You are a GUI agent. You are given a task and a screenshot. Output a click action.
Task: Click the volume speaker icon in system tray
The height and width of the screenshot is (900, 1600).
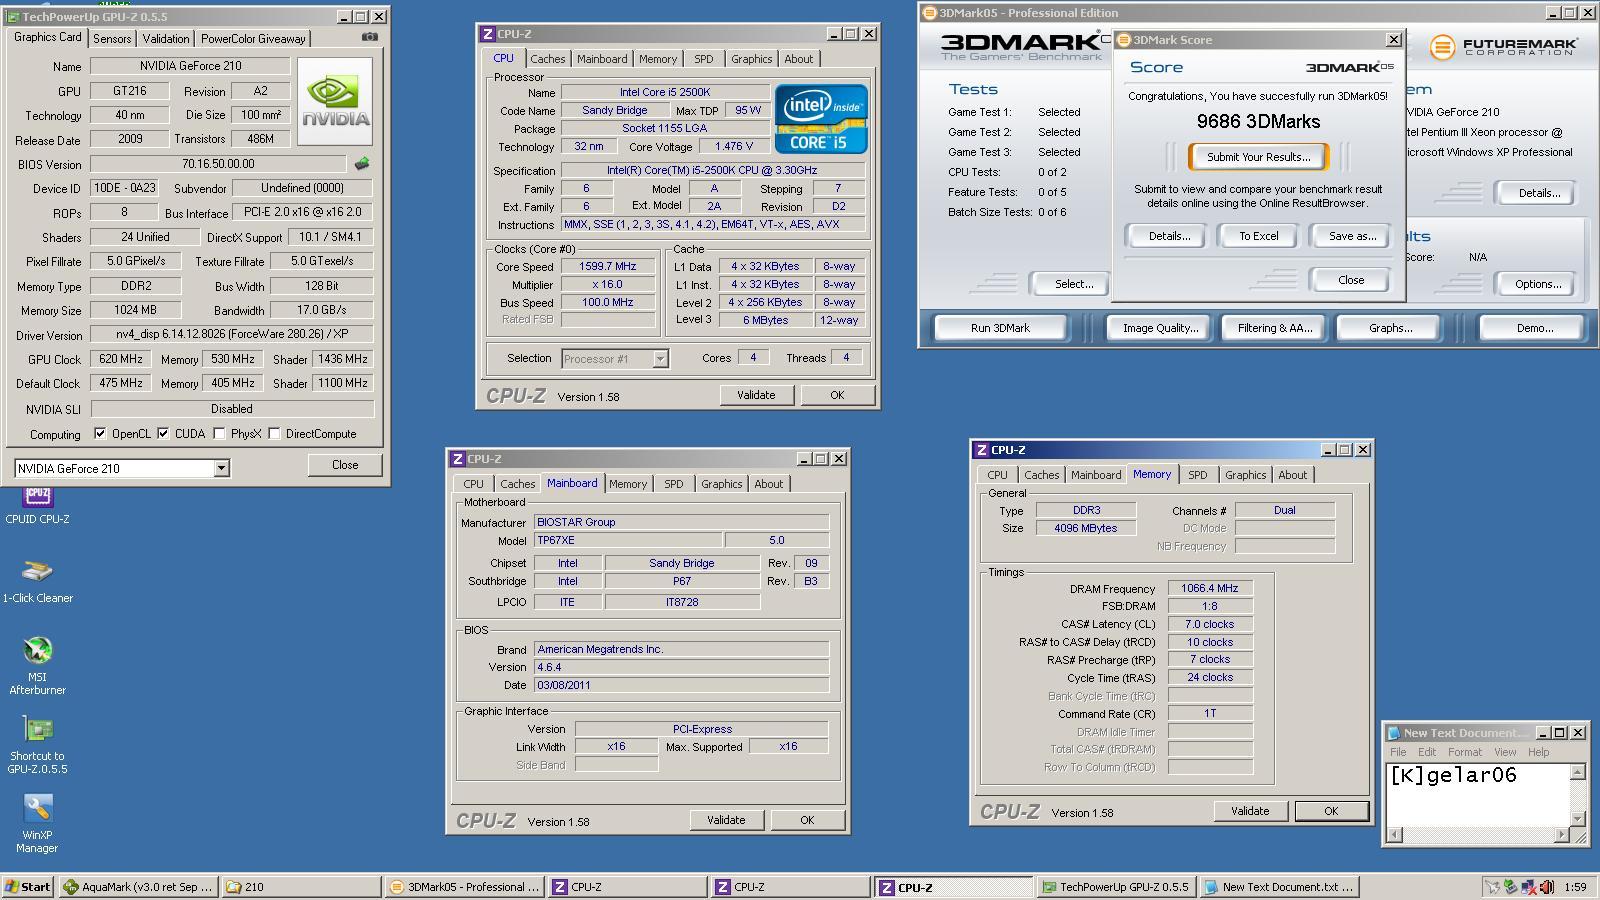click(1547, 887)
